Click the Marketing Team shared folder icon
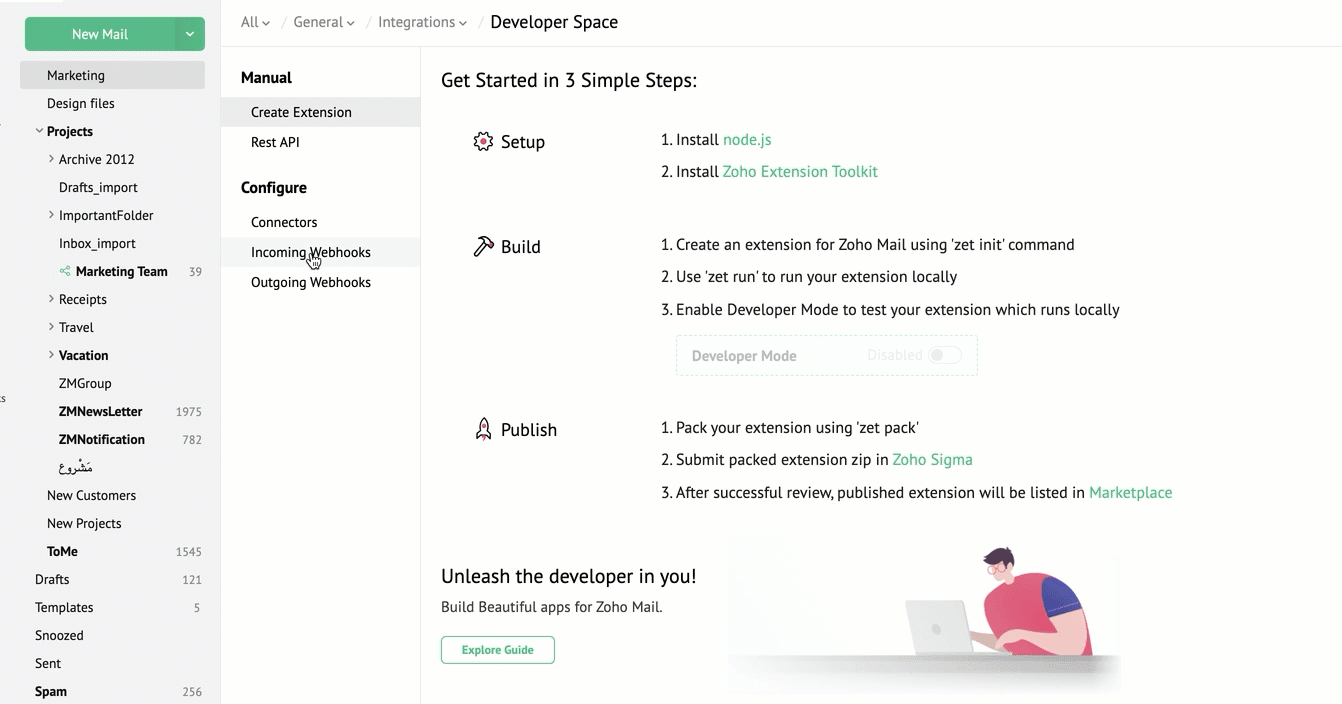This screenshot has width=1342, height=704. tap(65, 271)
